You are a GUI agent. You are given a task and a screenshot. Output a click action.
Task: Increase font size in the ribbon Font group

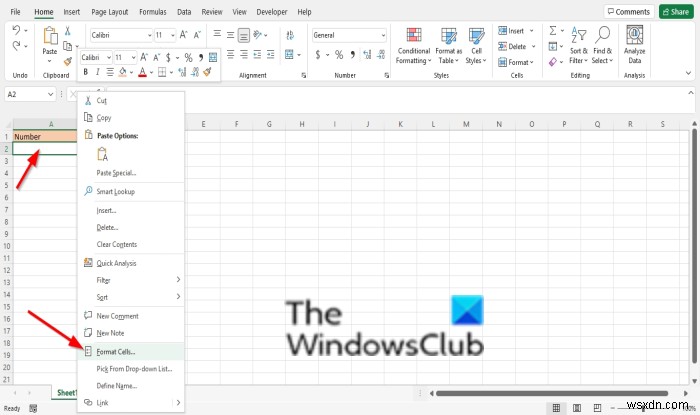click(x=183, y=35)
